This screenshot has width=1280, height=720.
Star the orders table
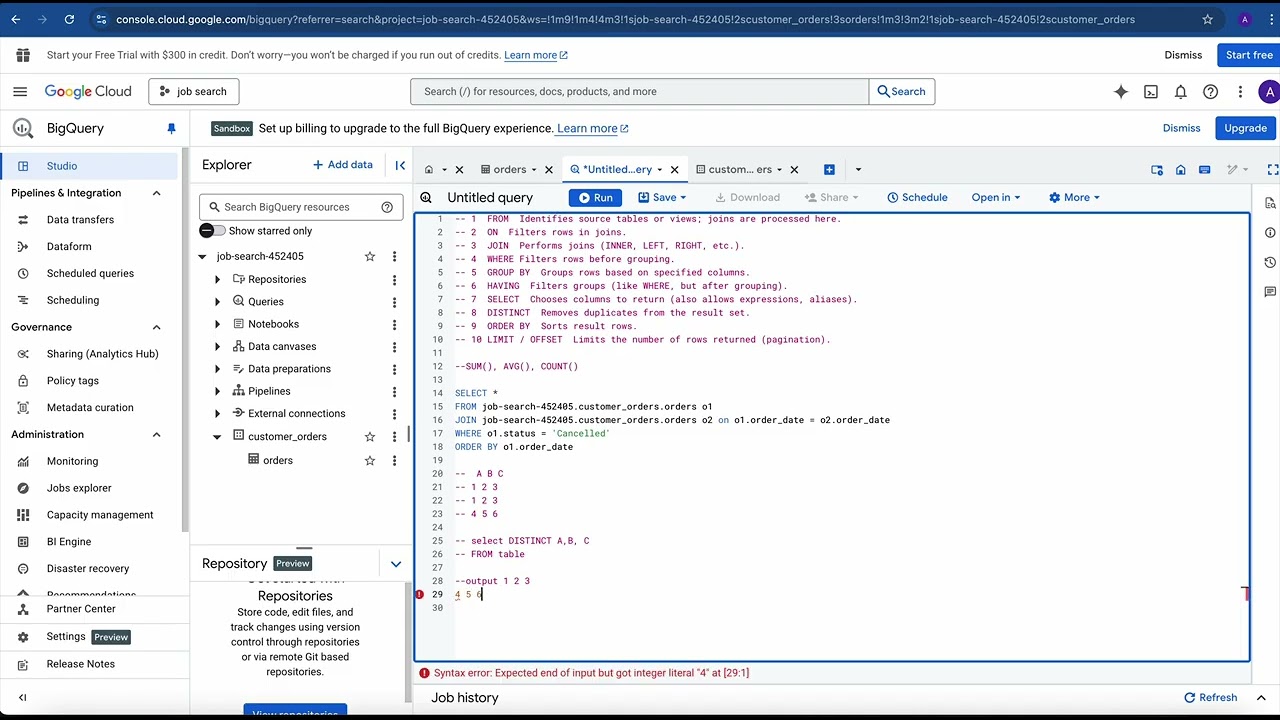(x=370, y=460)
